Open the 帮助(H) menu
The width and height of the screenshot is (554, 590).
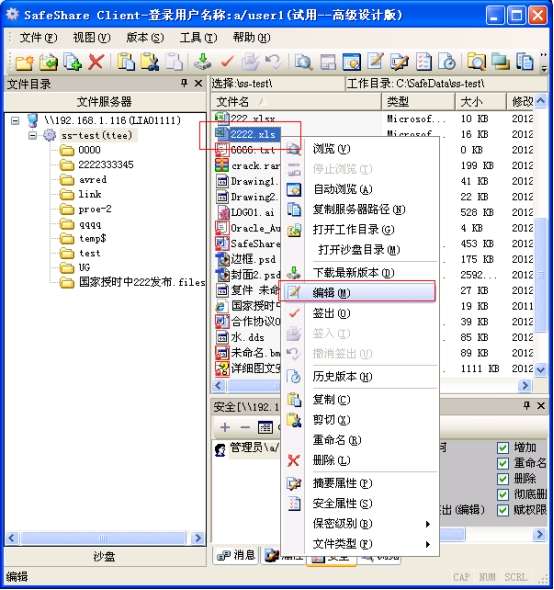point(251,37)
